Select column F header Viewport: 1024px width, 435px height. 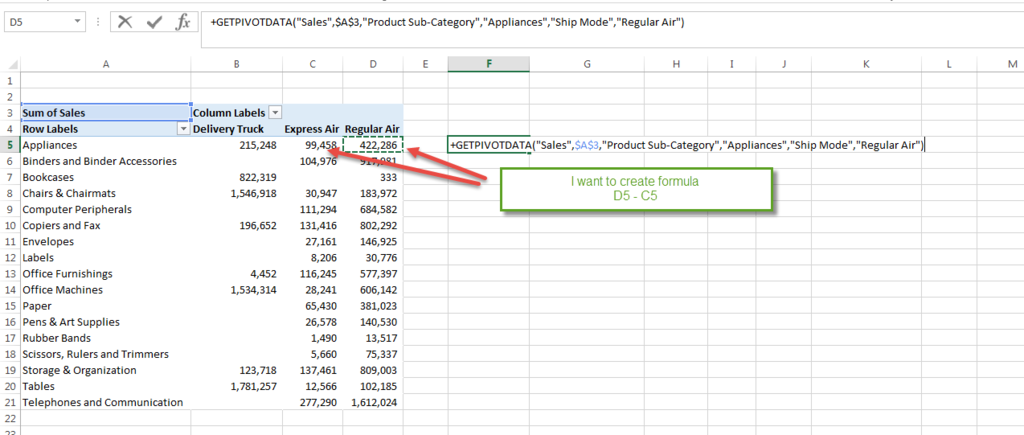coord(488,63)
